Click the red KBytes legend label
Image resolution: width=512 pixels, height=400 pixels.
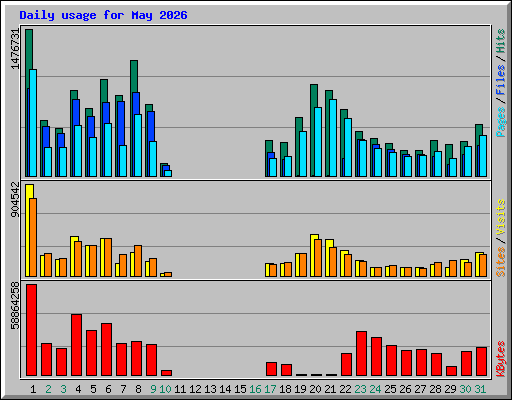click(500, 359)
